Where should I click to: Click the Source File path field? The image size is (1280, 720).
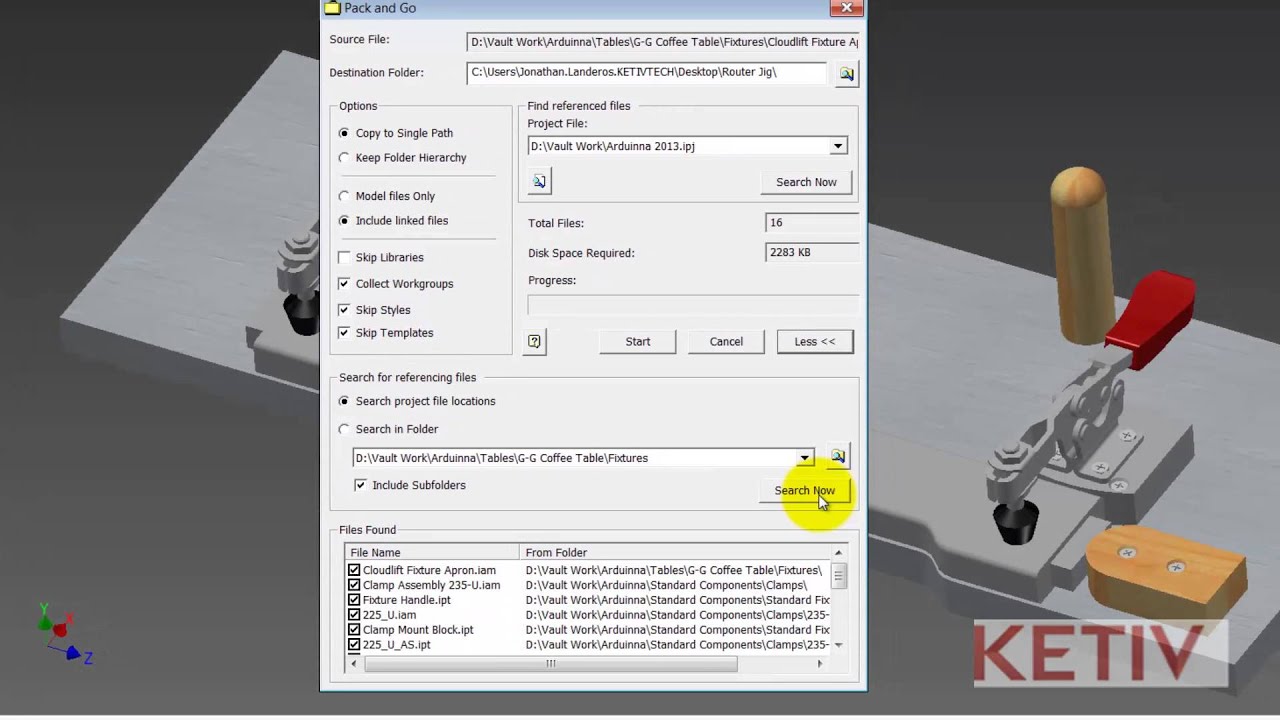pyautogui.click(x=663, y=42)
